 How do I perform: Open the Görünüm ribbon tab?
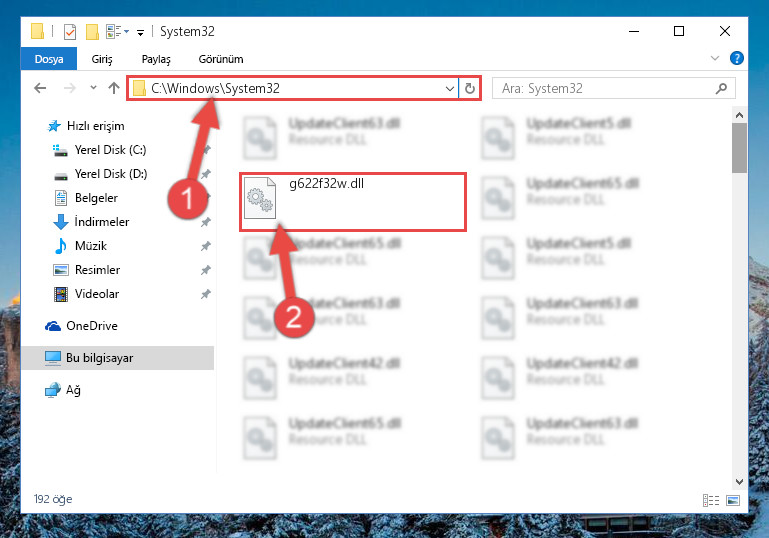(221, 59)
